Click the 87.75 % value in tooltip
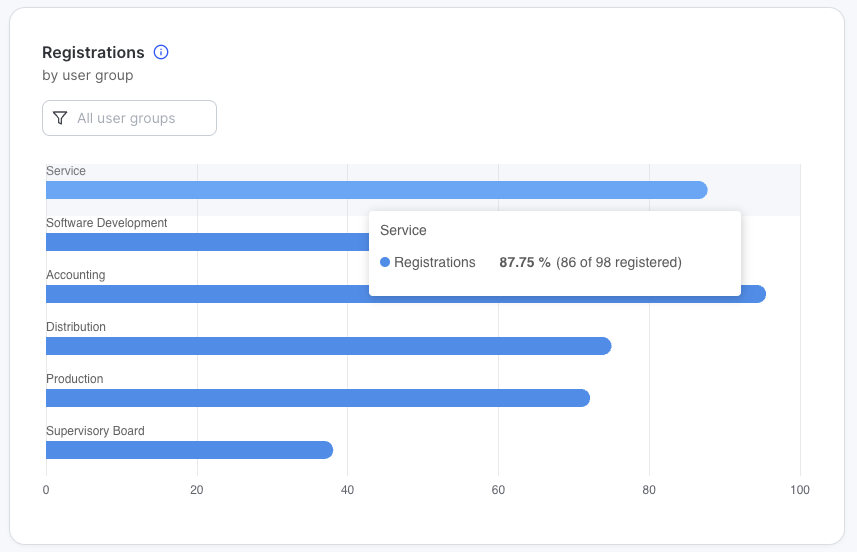The height and width of the screenshot is (552, 857). pyautogui.click(x=525, y=262)
